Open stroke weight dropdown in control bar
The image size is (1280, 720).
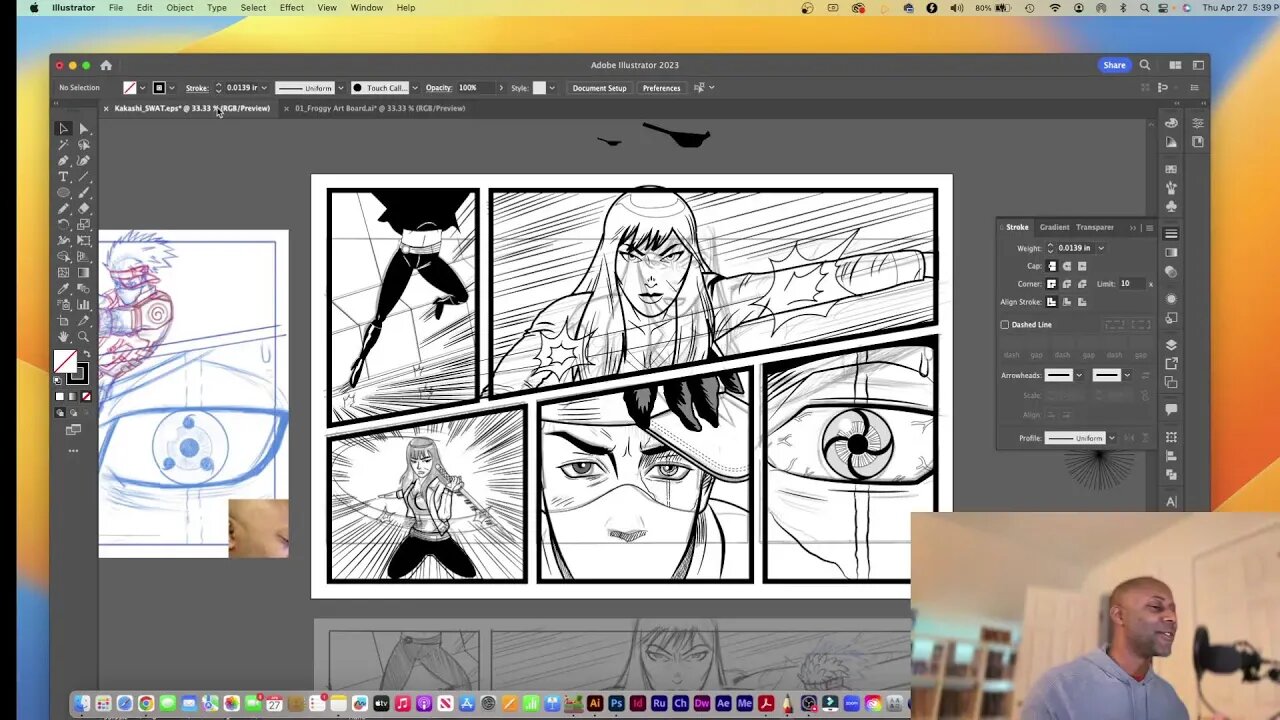(x=264, y=88)
